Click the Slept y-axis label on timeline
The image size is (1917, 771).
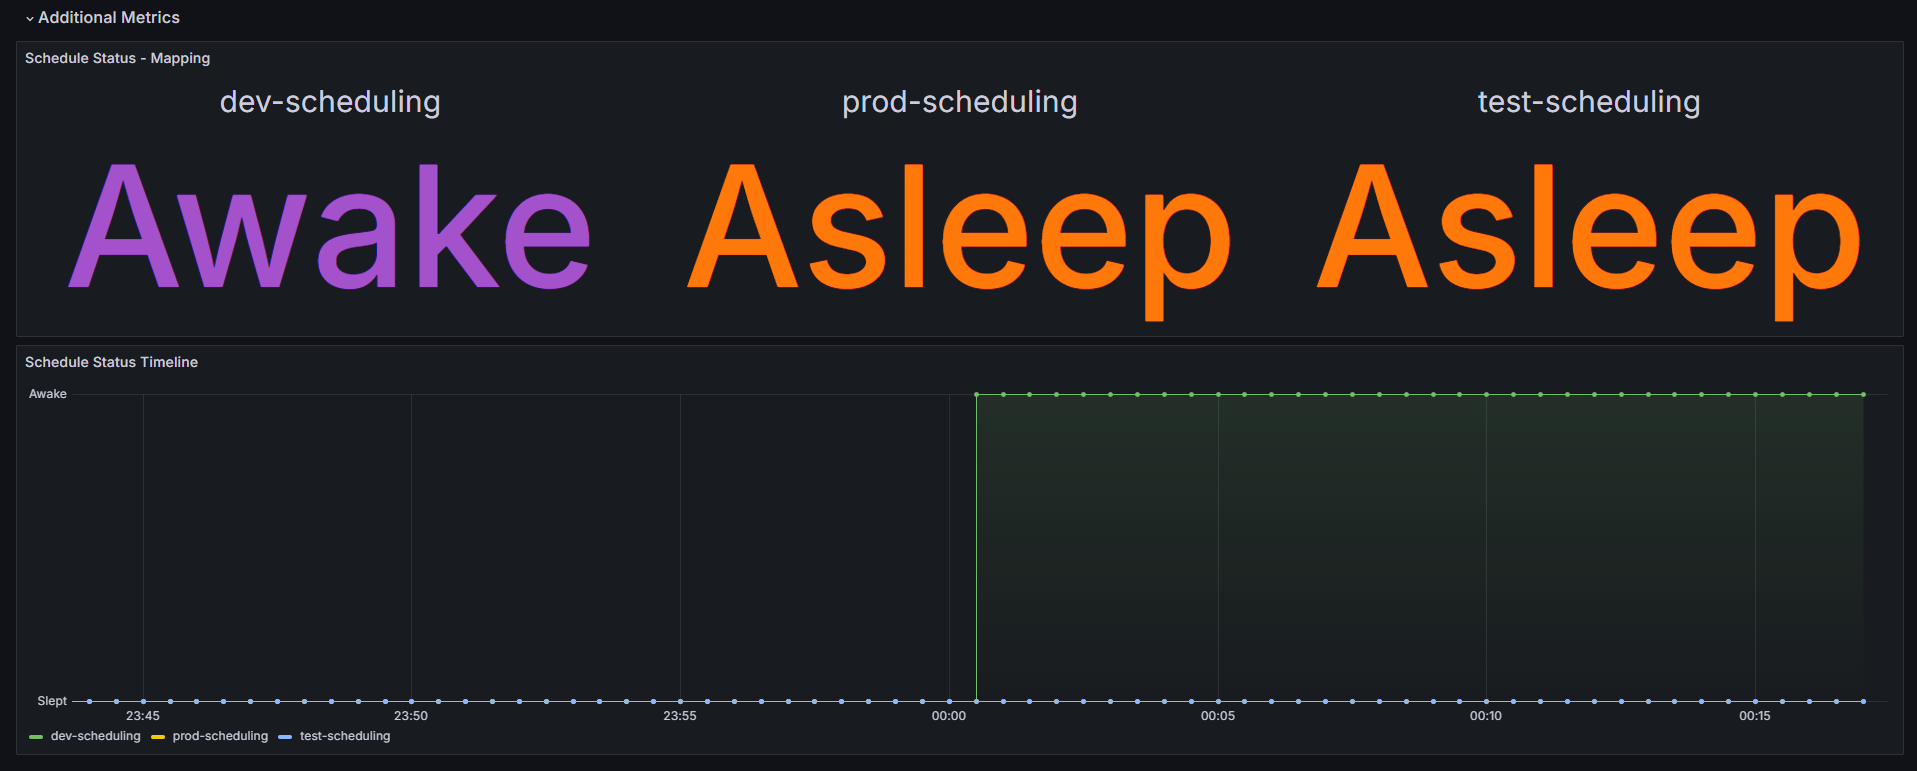[52, 701]
